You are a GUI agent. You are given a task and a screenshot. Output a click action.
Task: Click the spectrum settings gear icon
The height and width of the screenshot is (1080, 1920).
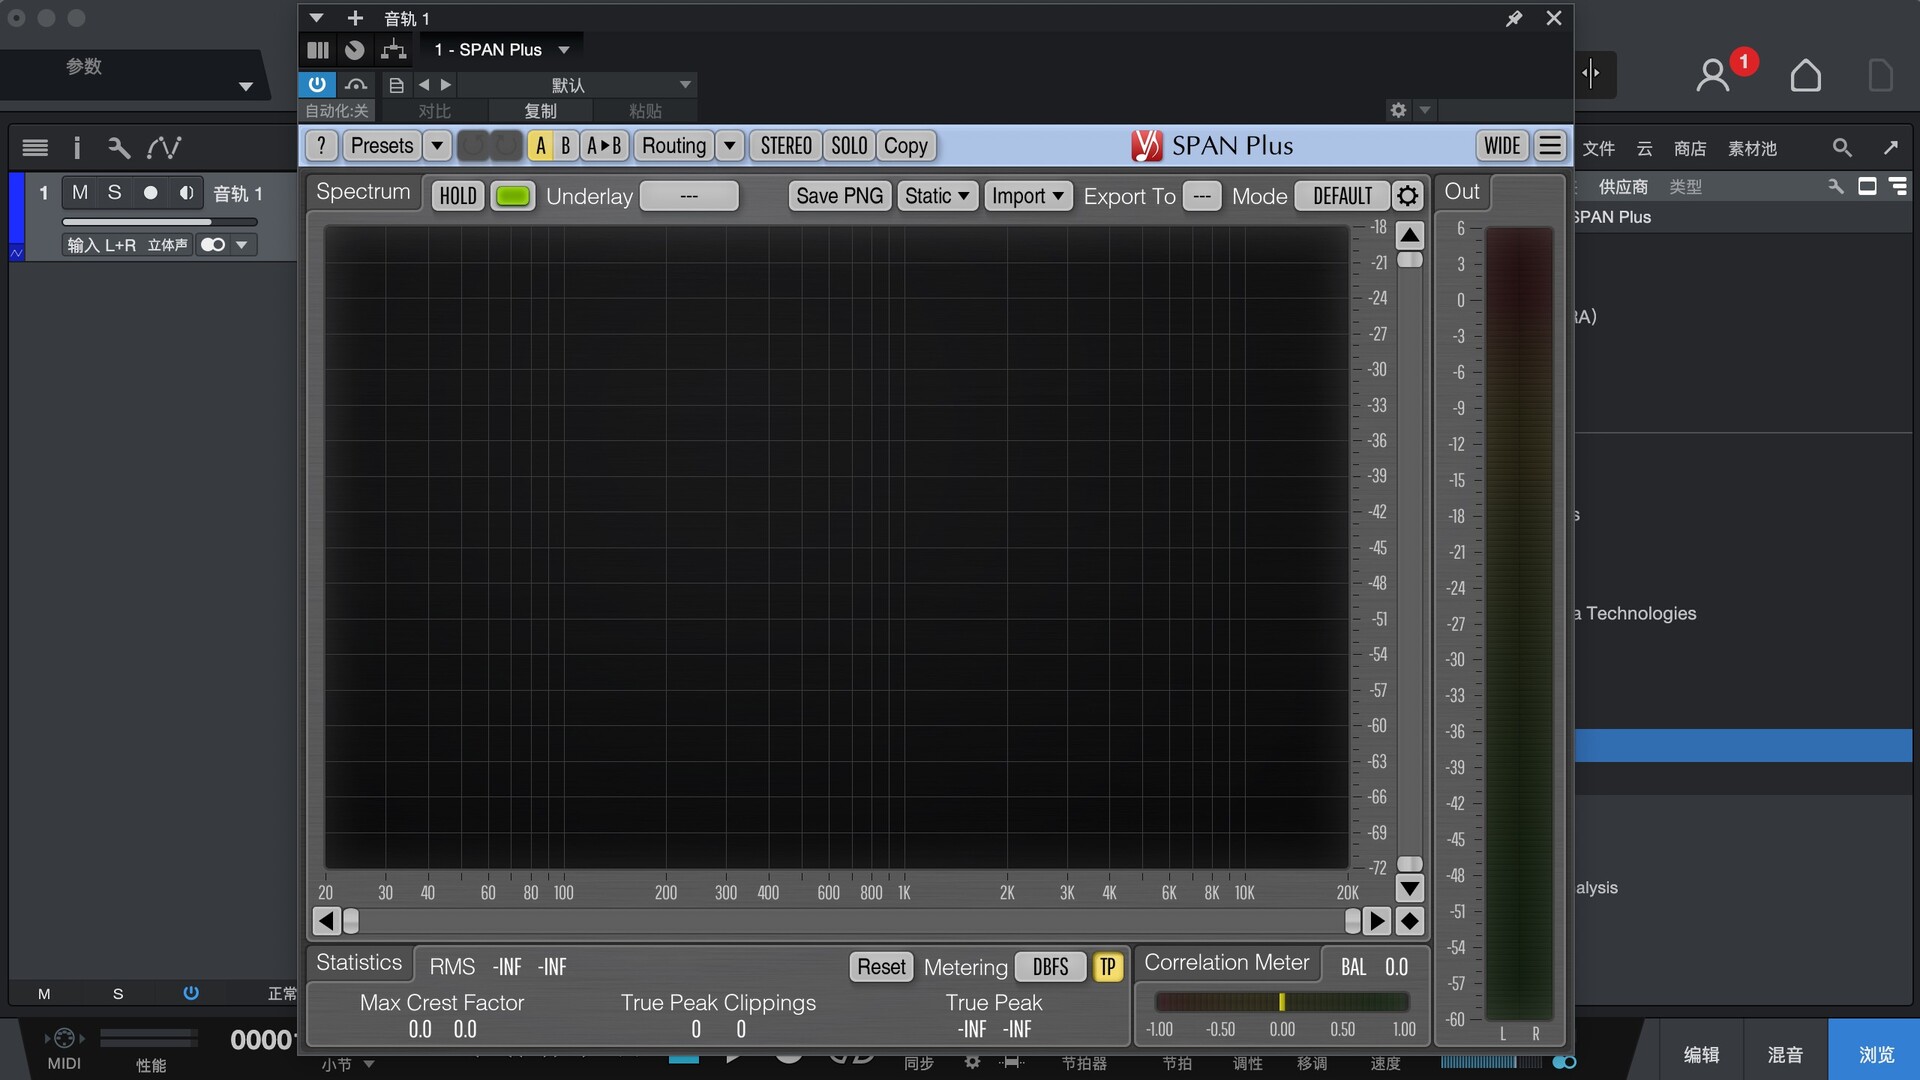pyautogui.click(x=1407, y=196)
